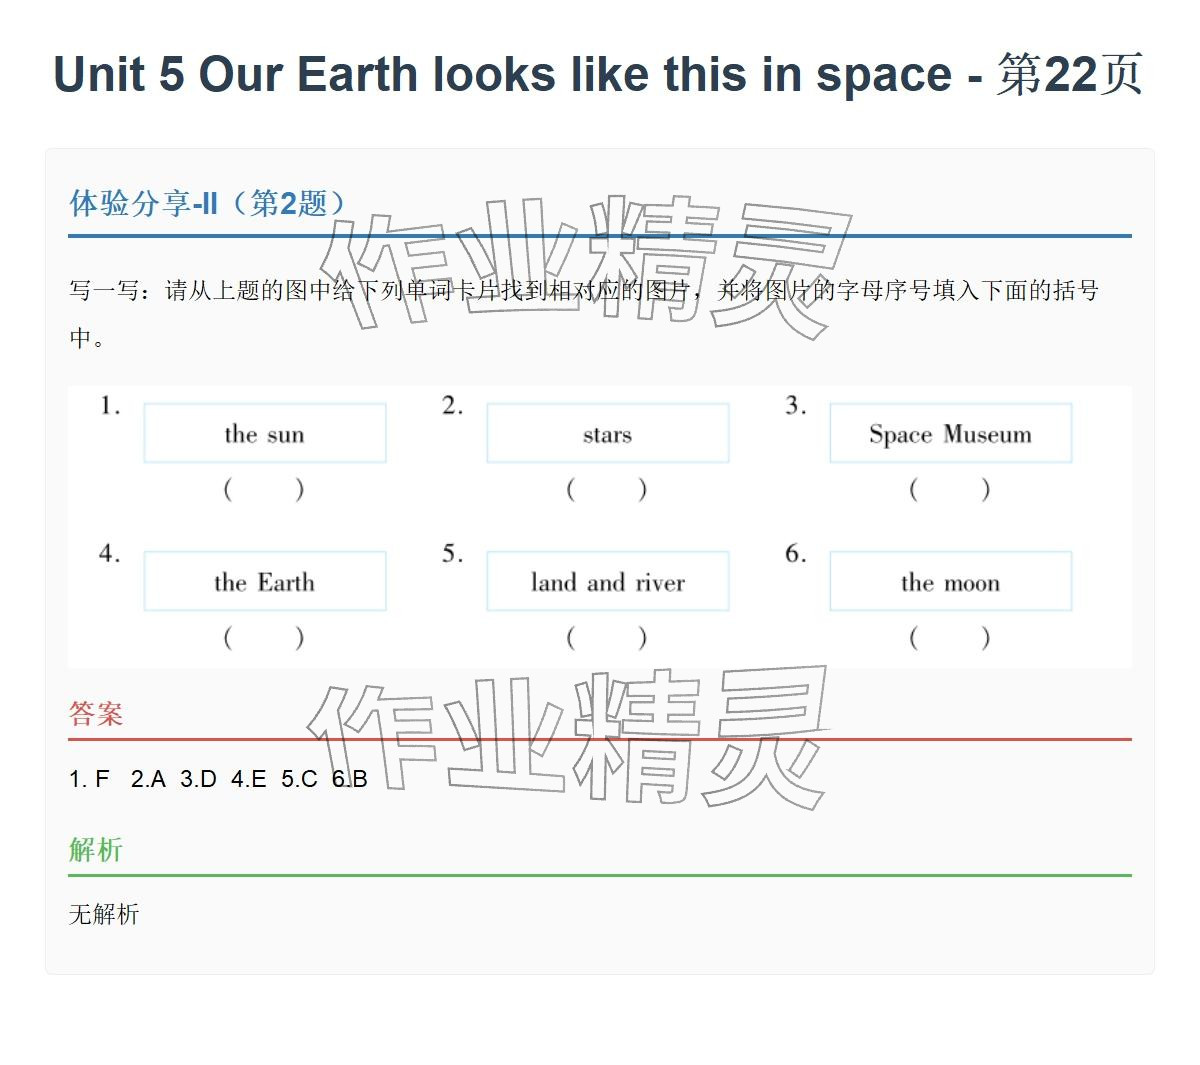Select the "the Earth" word card
Image resolution: width=1200 pixels, height=1065 pixels.
tap(265, 581)
